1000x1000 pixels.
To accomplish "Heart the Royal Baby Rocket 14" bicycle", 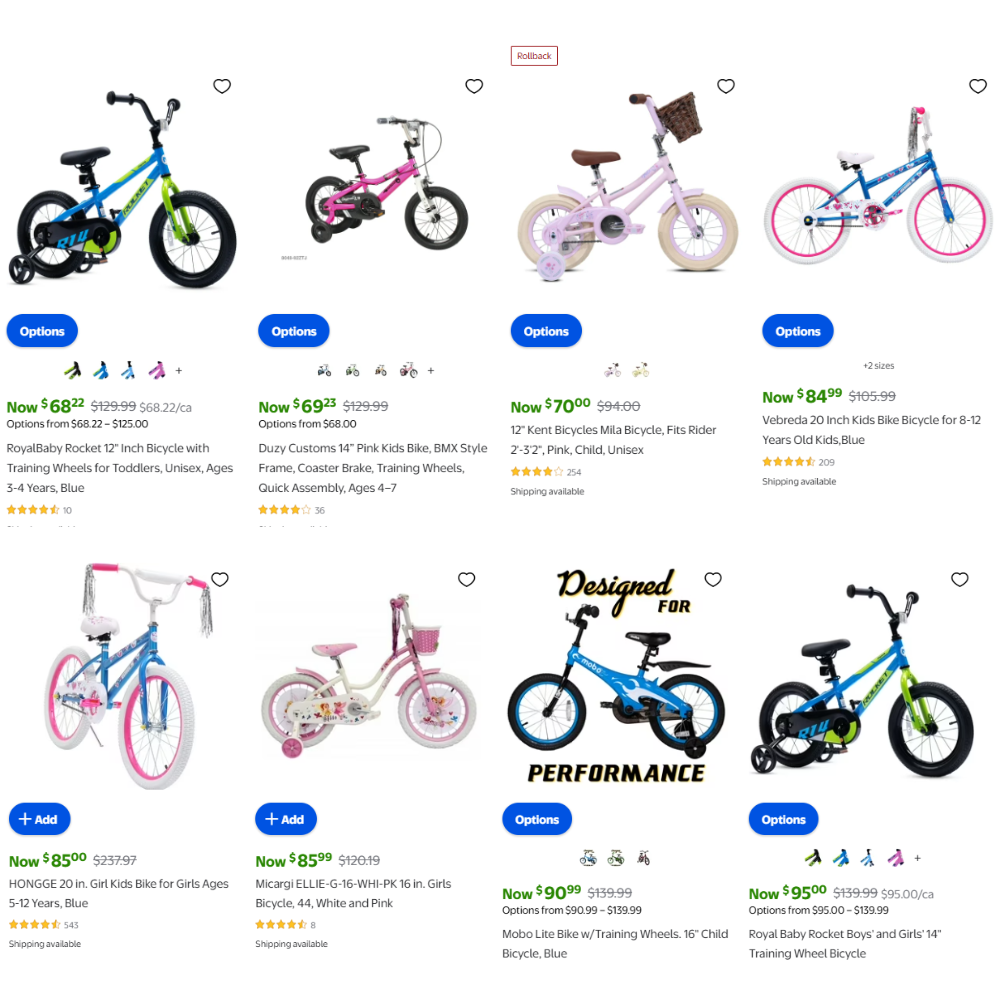I will [960, 579].
